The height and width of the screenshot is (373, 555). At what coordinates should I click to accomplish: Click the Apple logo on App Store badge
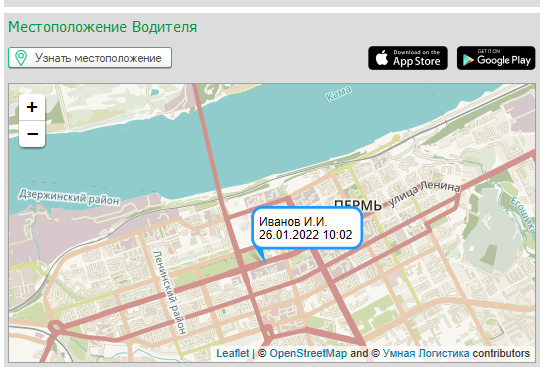[x=382, y=58]
